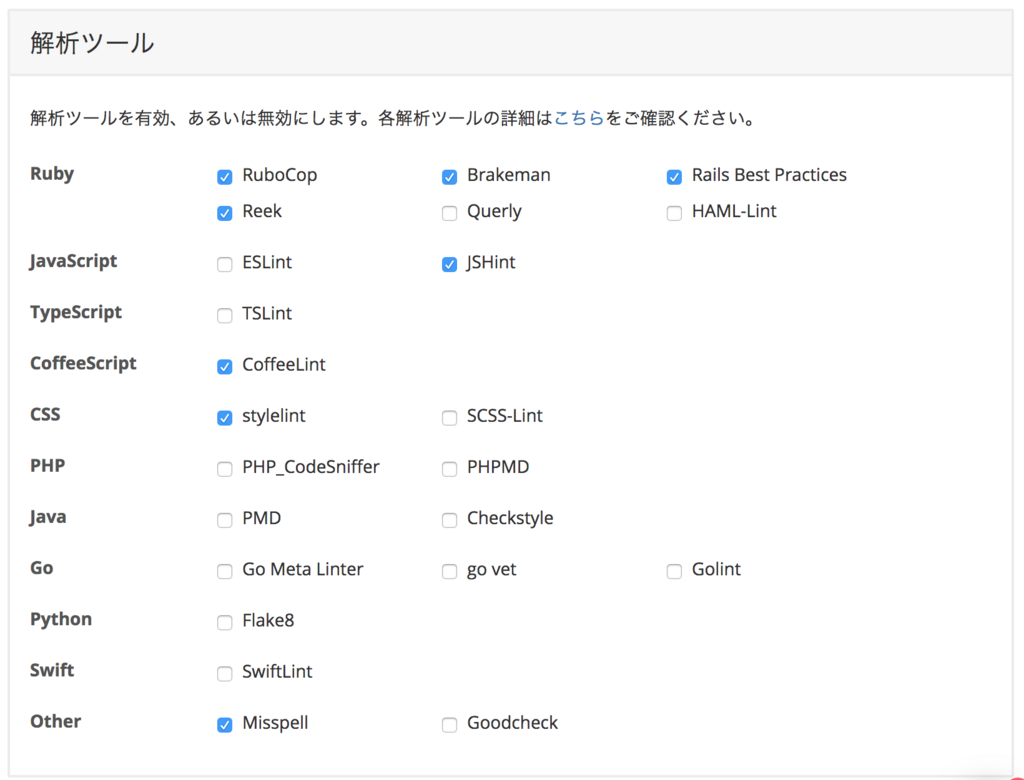1024x780 pixels.
Task: Check the PHPMD checkbox
Action: 449,469
